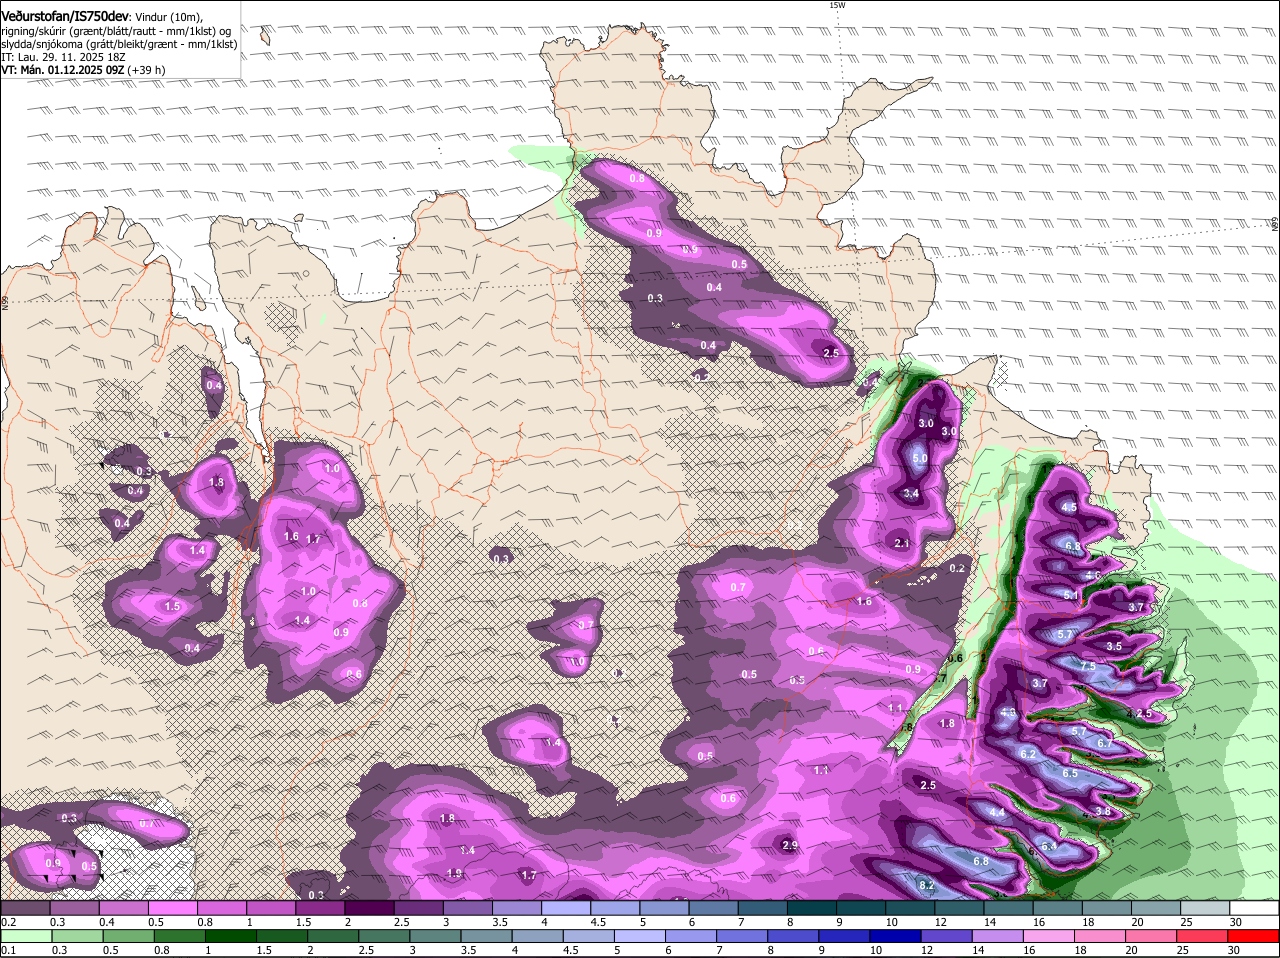Select lower legend swatch between 1 and 1.5

pyautogui.click(x=231, y=935)
